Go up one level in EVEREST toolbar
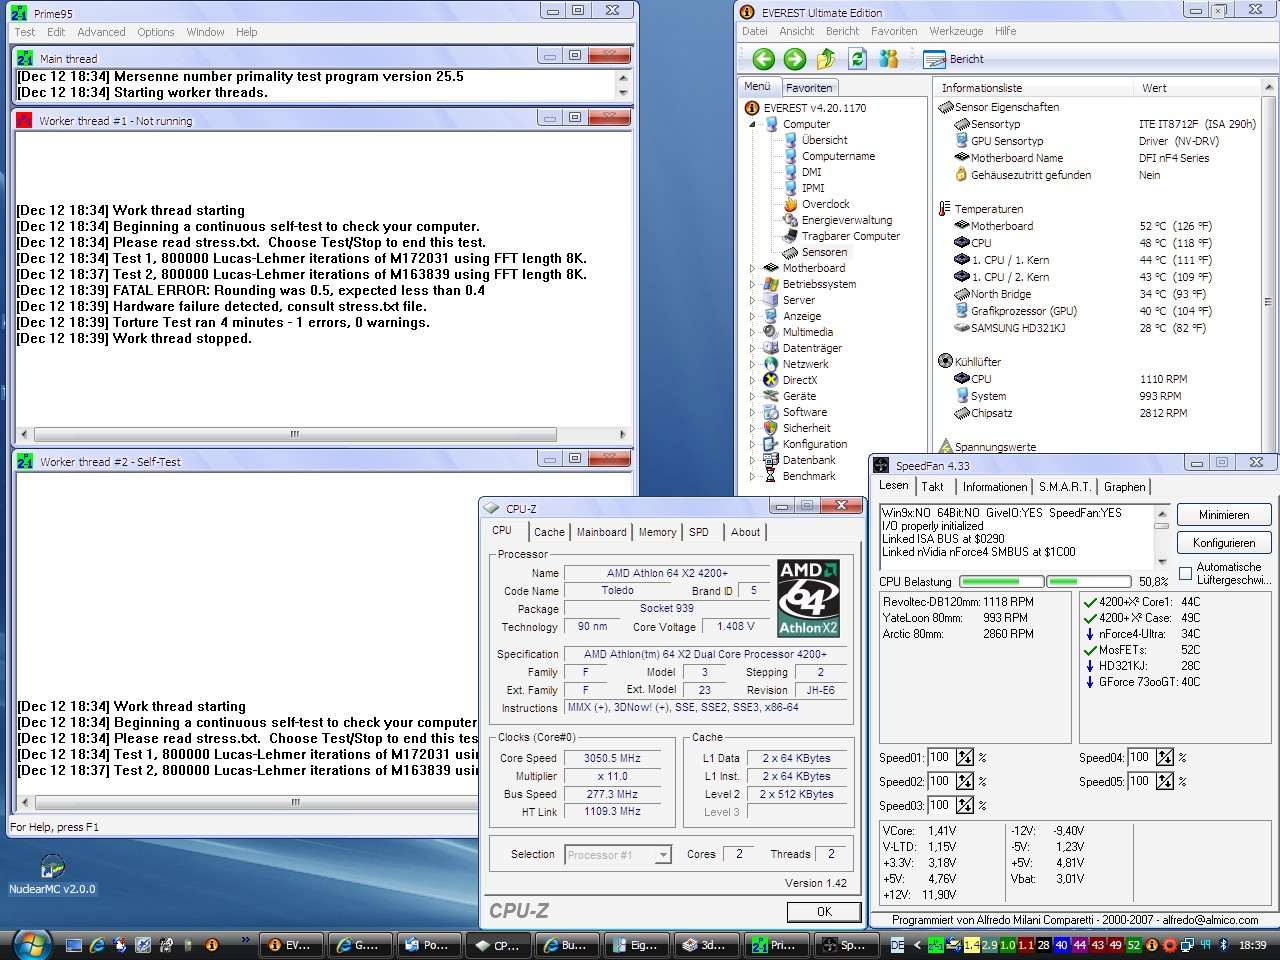 826,59
